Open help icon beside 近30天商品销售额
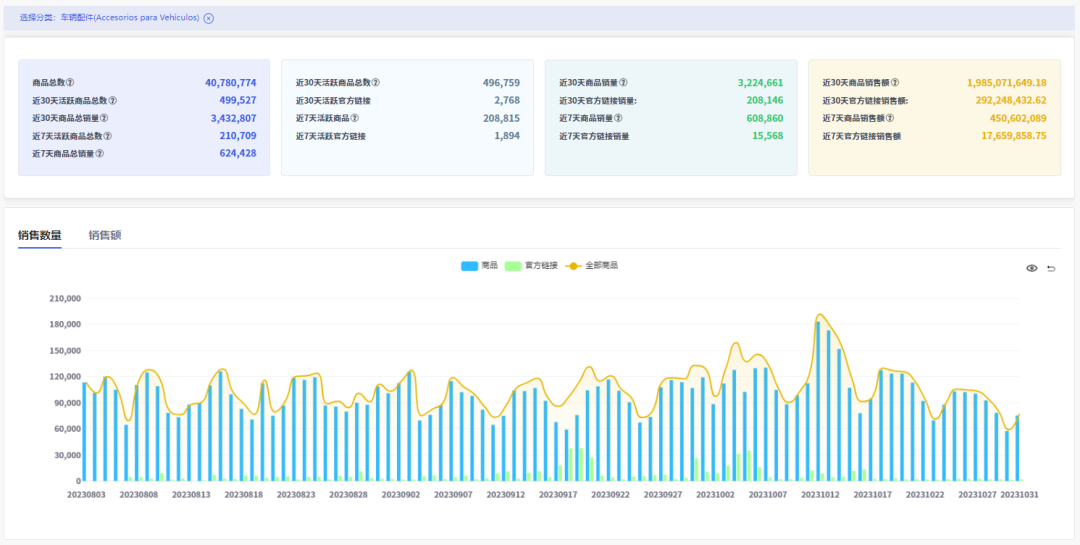This screenshot has height=545, width=1080. [895, 83]
